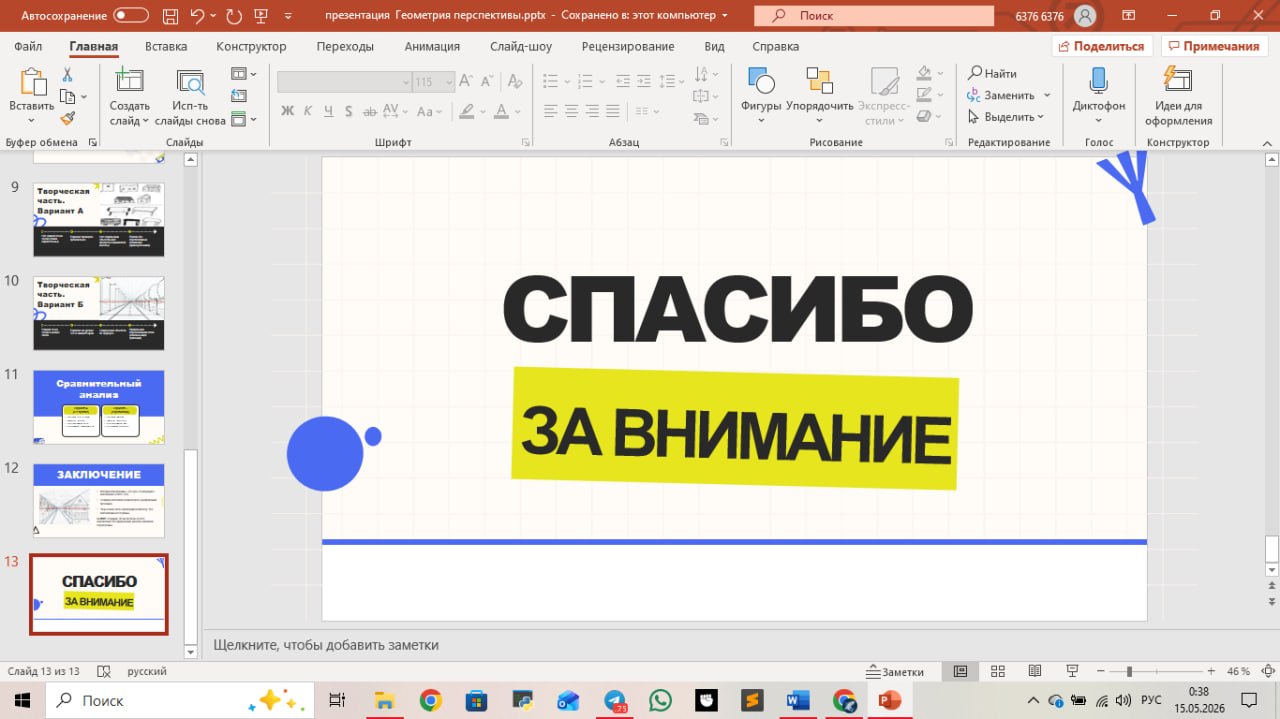Click the Поиск search box in title bar

(876, 16)
